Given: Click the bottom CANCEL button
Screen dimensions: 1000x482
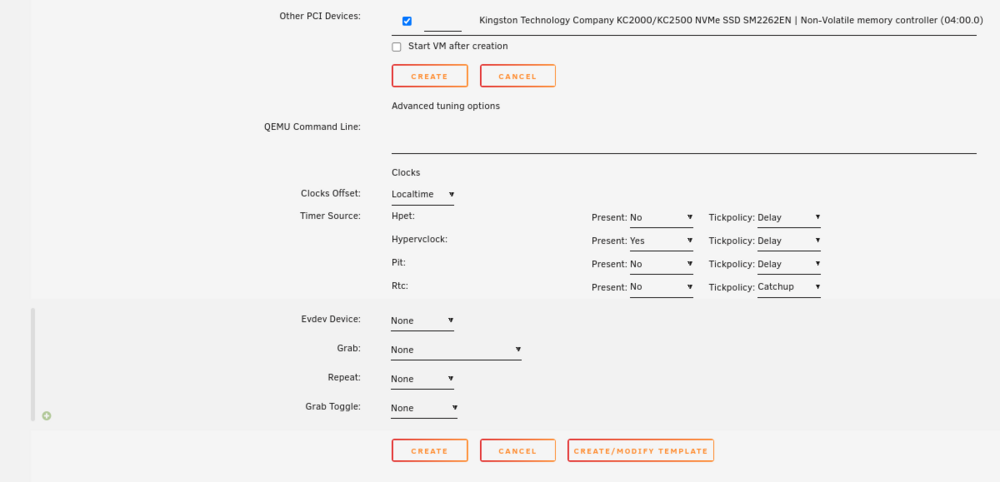Looking at the screenshot, I should [517, 450].
